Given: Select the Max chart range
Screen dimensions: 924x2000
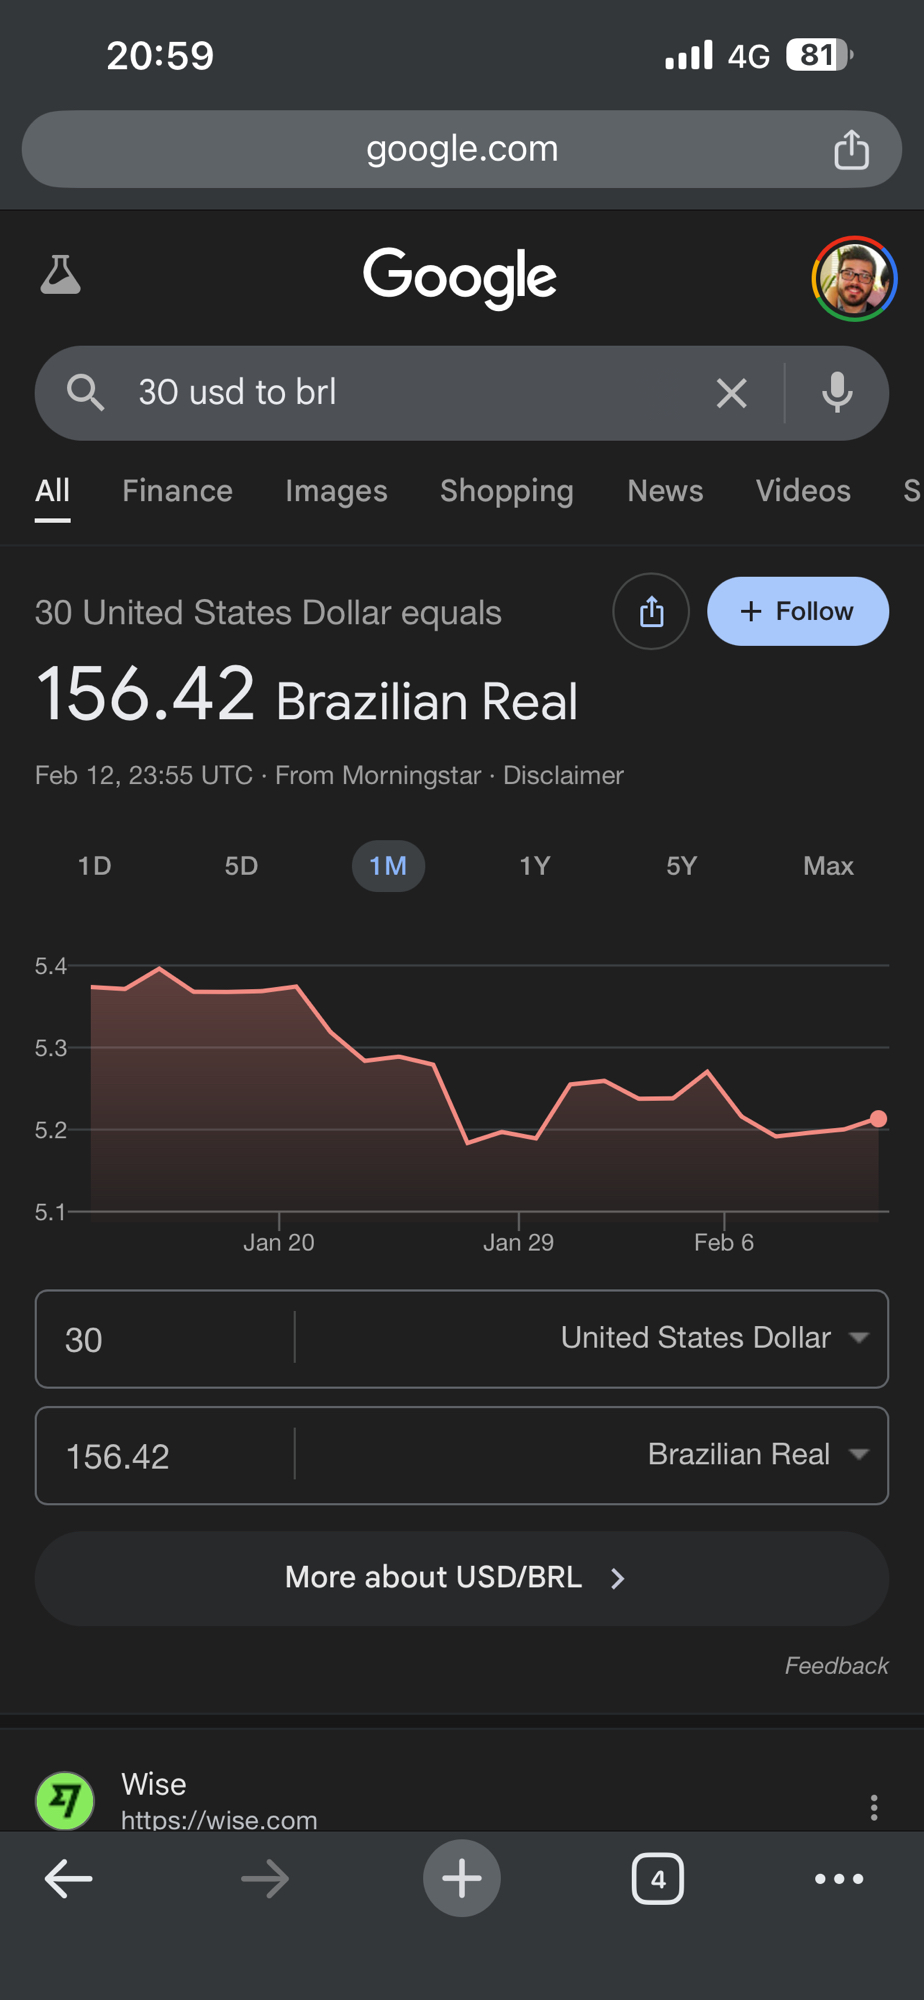Looking at the screenshot, I should coord(828,866).
